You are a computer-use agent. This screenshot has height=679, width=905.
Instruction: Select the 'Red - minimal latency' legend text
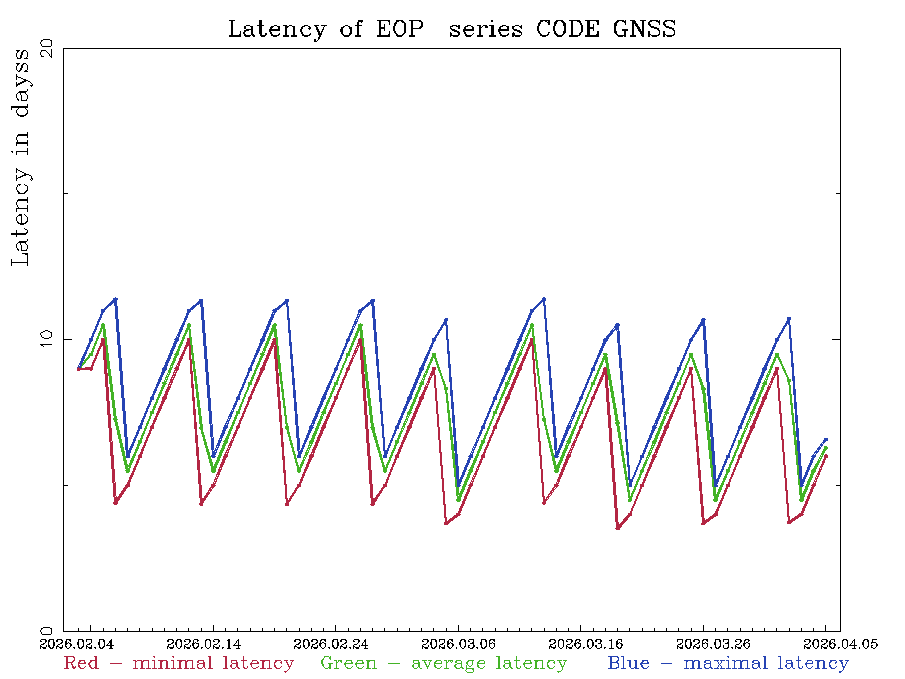click(179, 663)
